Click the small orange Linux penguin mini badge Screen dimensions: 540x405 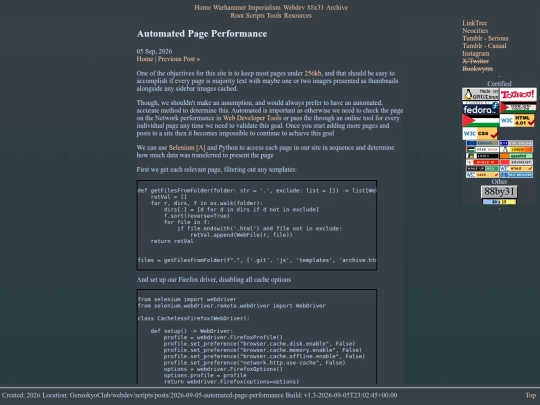pos(516,149)
